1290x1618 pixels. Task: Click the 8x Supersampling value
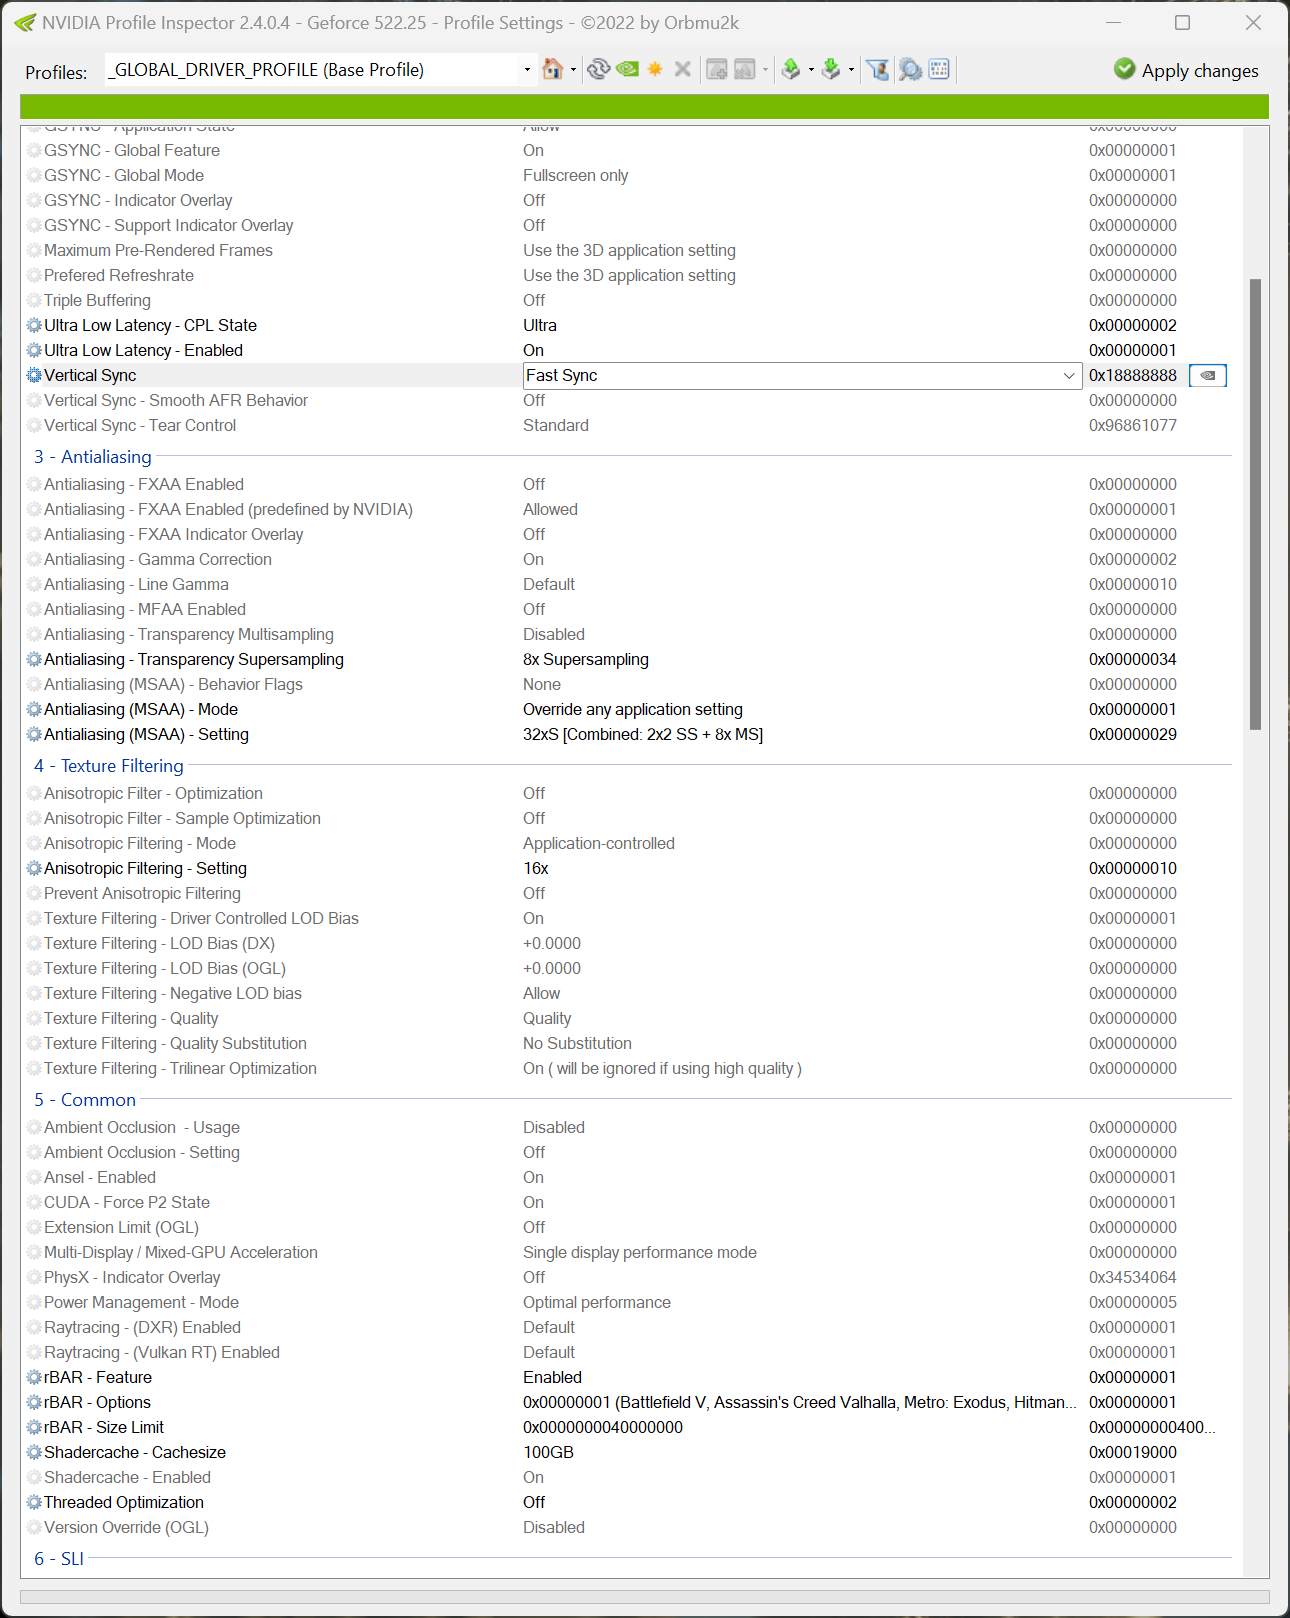(x=586, y=660)
